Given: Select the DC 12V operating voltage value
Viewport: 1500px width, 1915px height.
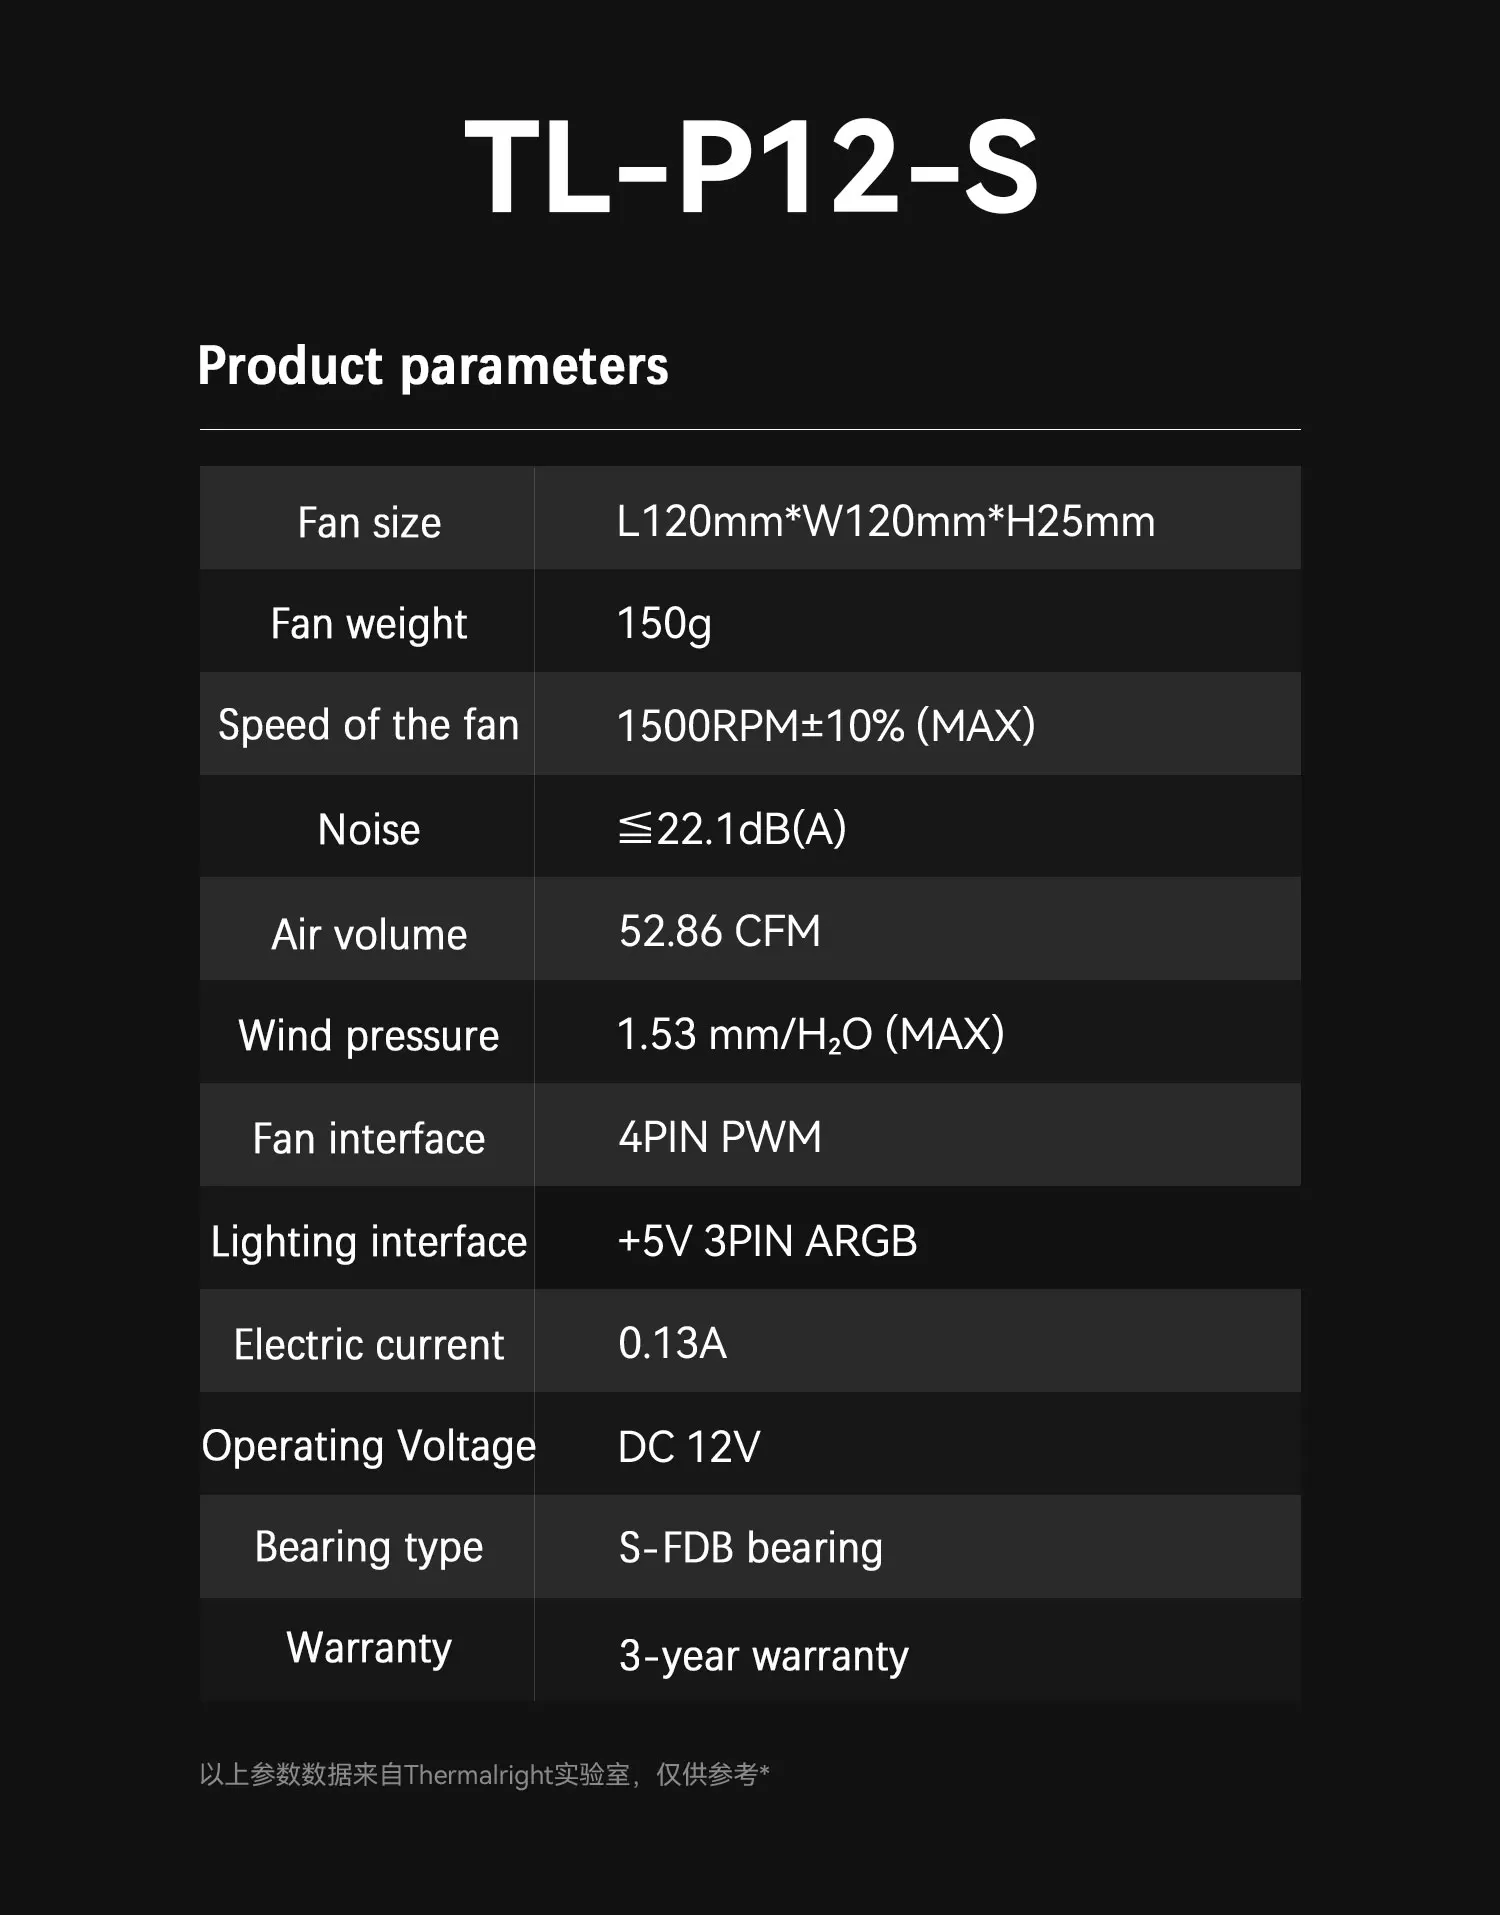Looking at the screenshot, I should [689, 1447].
